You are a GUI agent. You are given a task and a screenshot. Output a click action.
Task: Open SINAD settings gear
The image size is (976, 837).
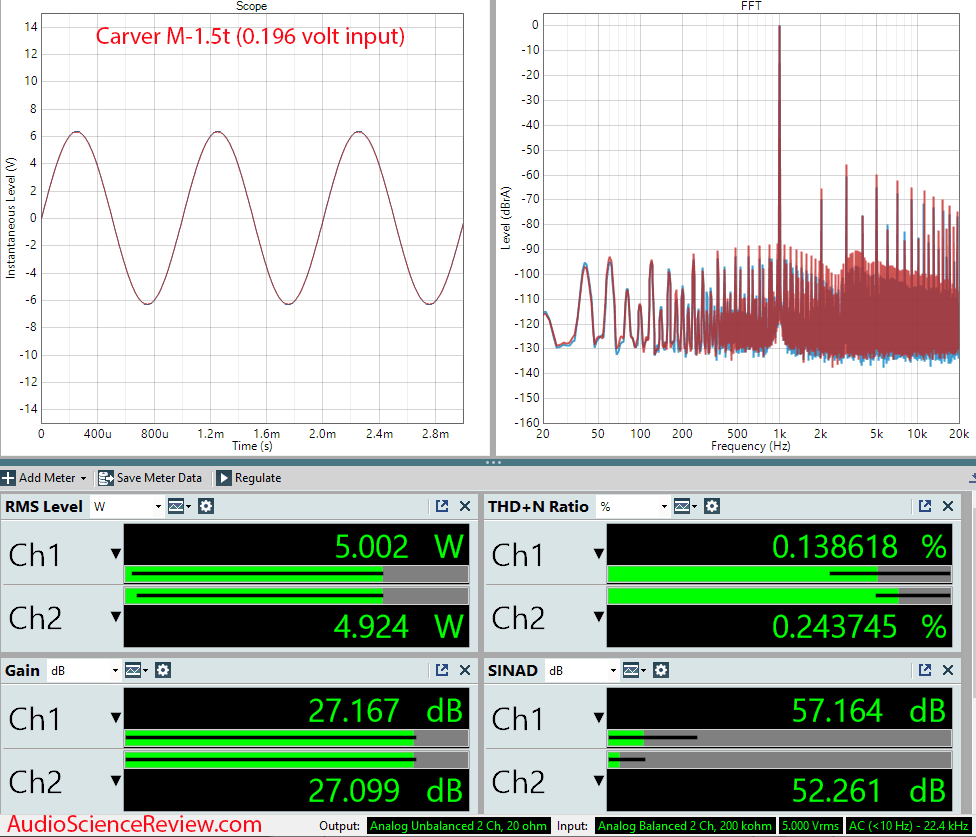661,670
